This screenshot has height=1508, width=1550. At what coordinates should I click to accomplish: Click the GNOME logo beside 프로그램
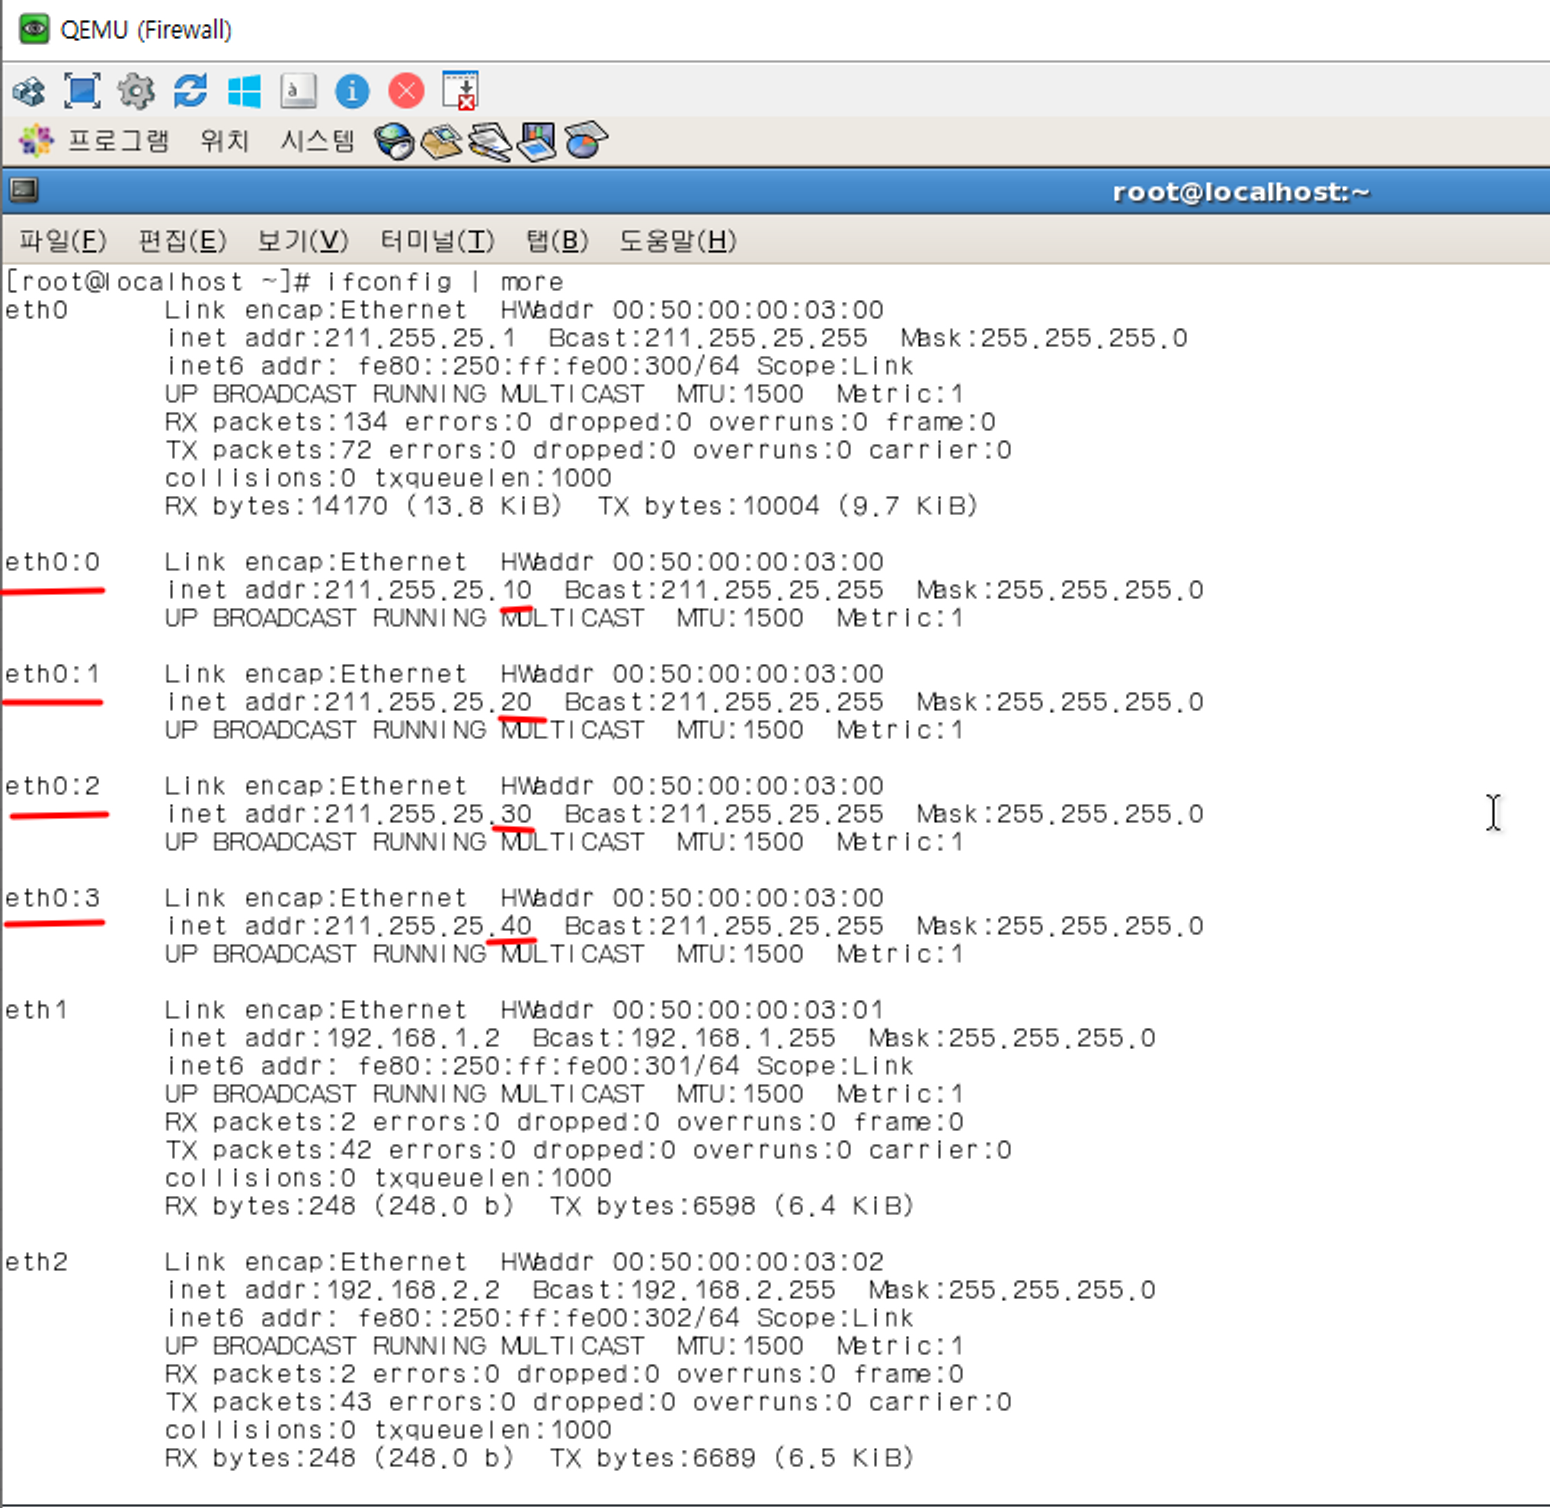pos(37,140)
